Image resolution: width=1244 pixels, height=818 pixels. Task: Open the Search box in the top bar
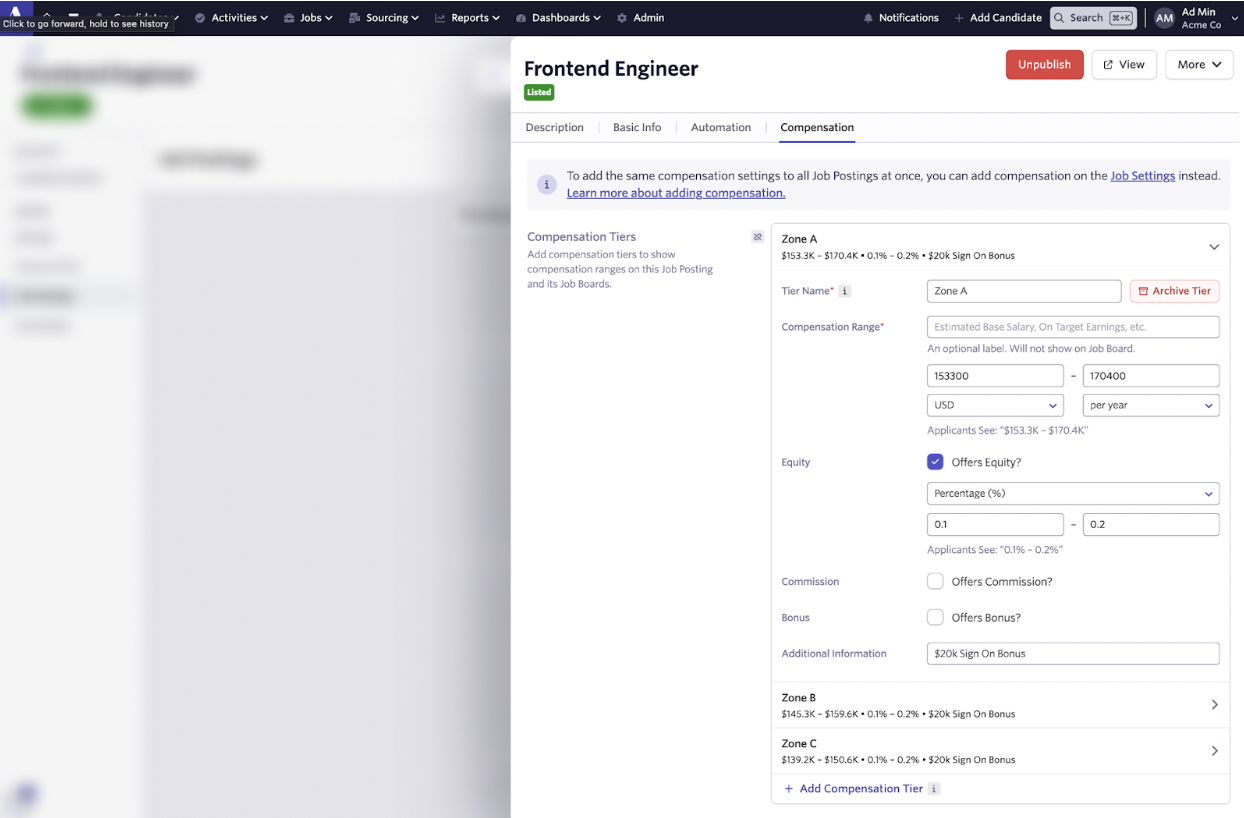coord(1092,18)
